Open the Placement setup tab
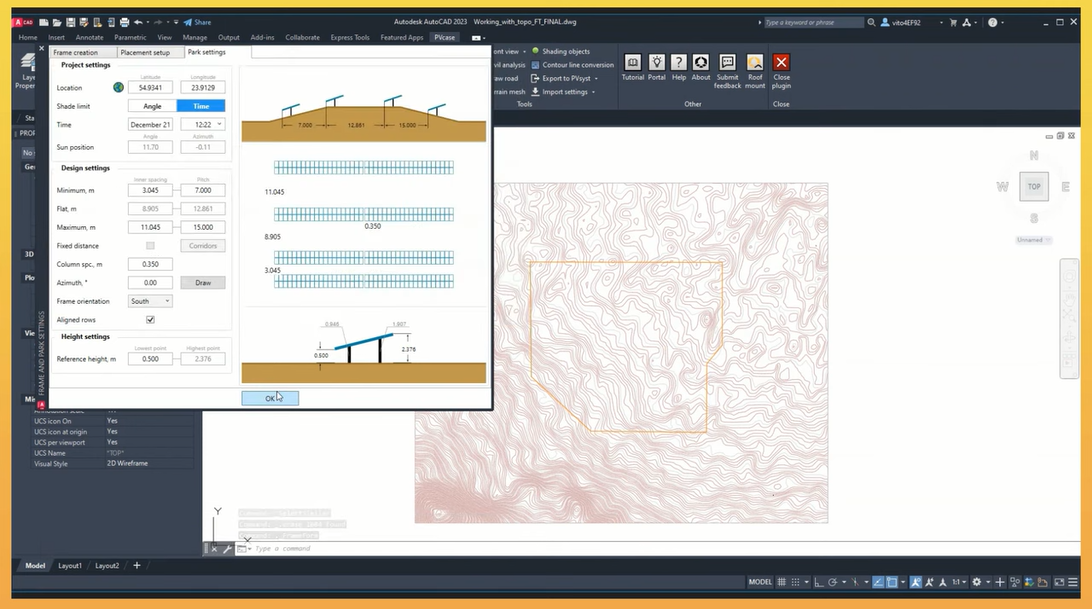 tap(145, 52)
